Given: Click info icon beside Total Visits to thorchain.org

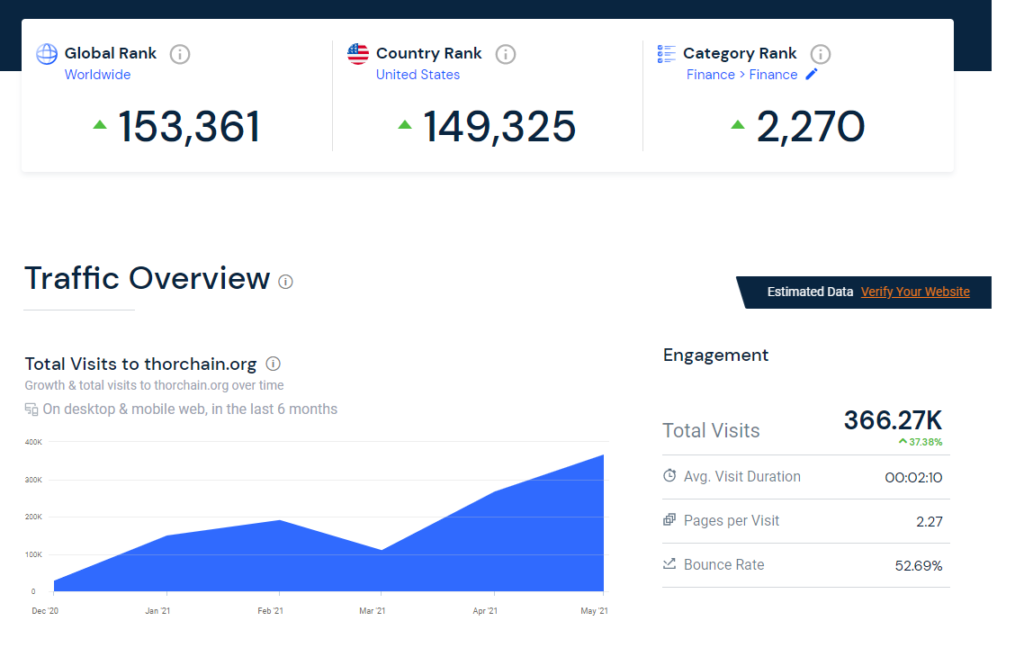Looking at the screenshot, I should coord(273,364).
